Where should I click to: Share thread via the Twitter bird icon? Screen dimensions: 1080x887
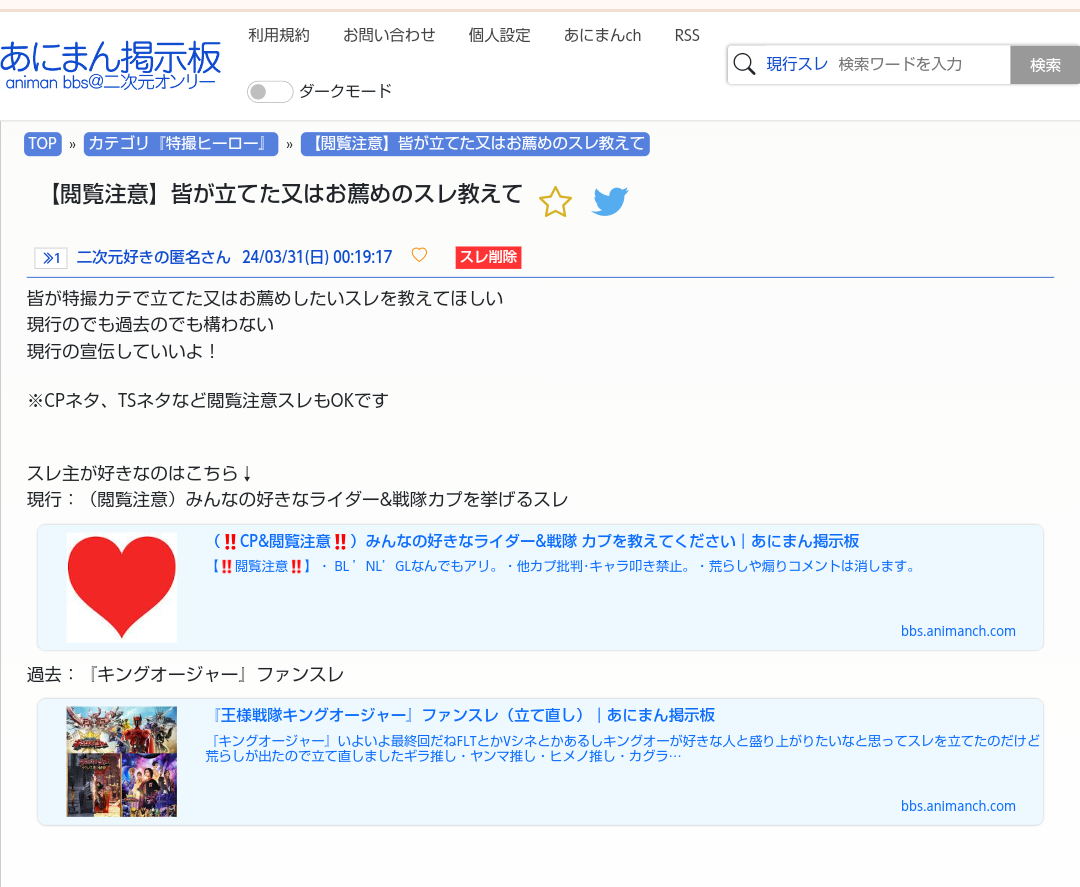pos(610,202)
